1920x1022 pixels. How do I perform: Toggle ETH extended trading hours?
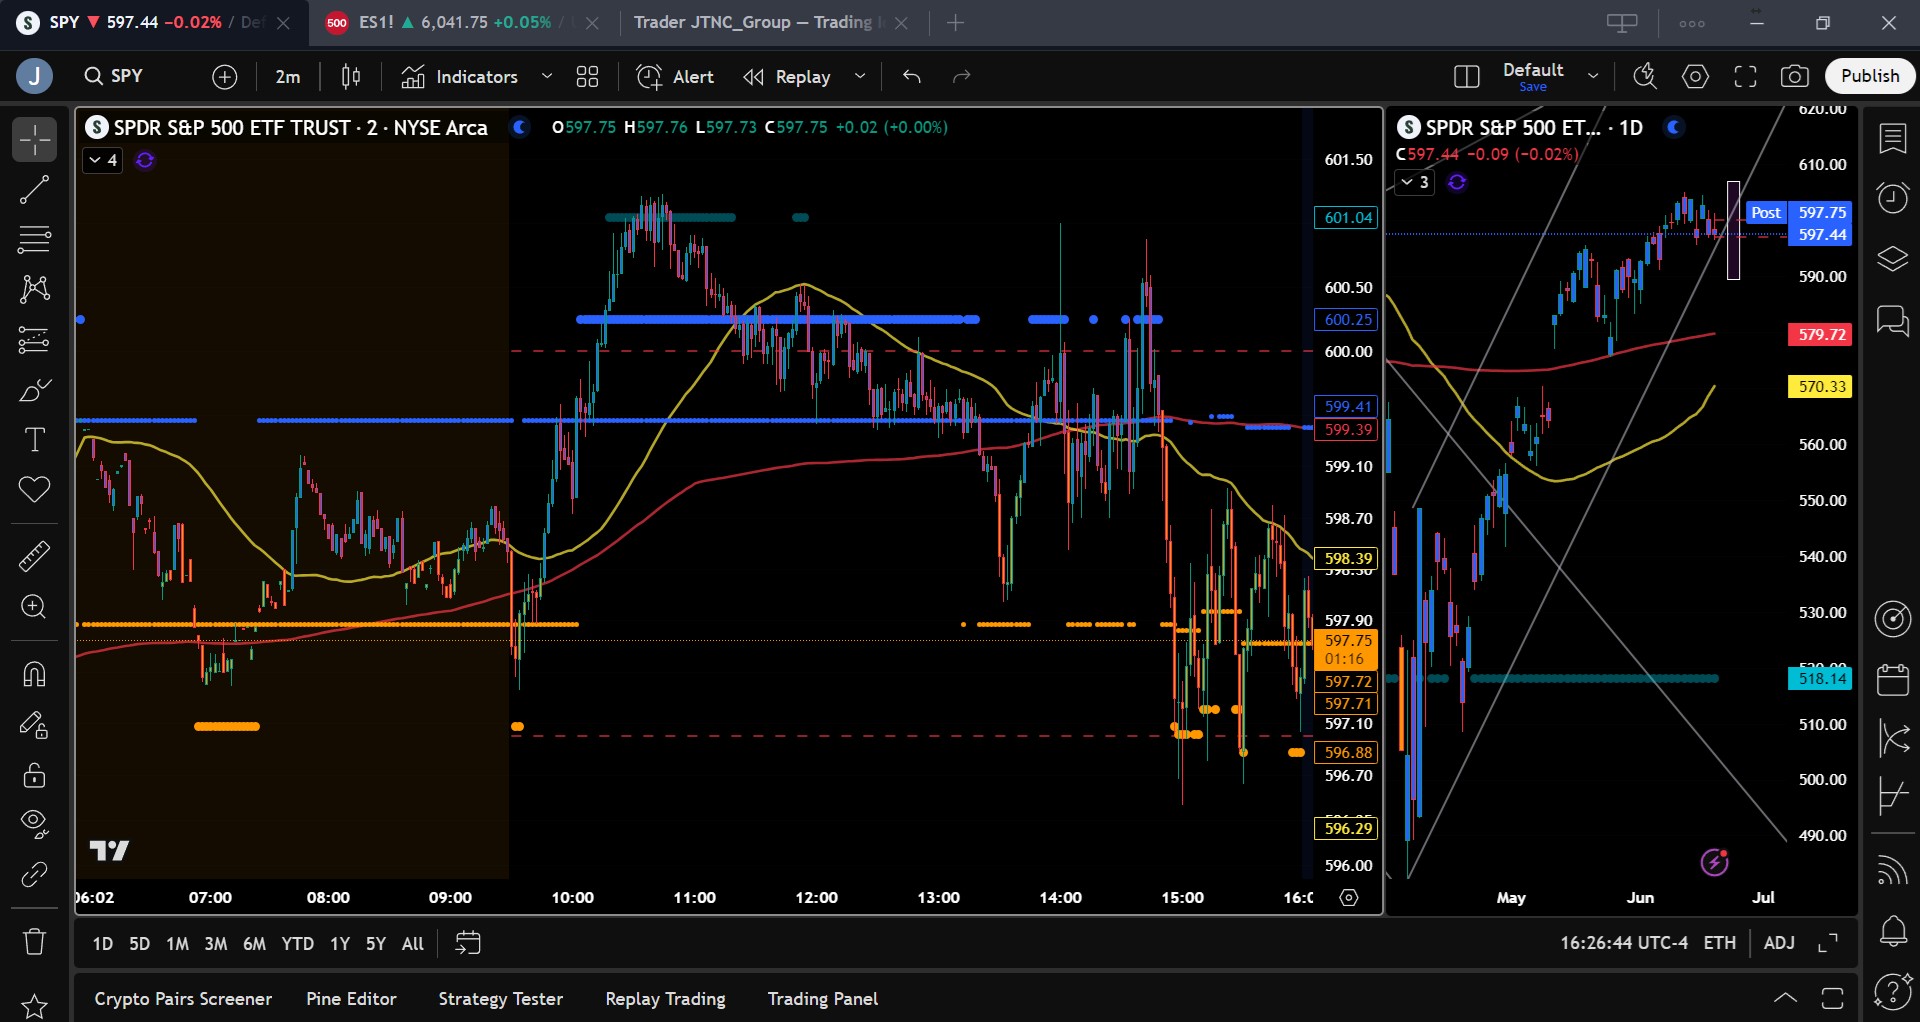coord(1720,943)
